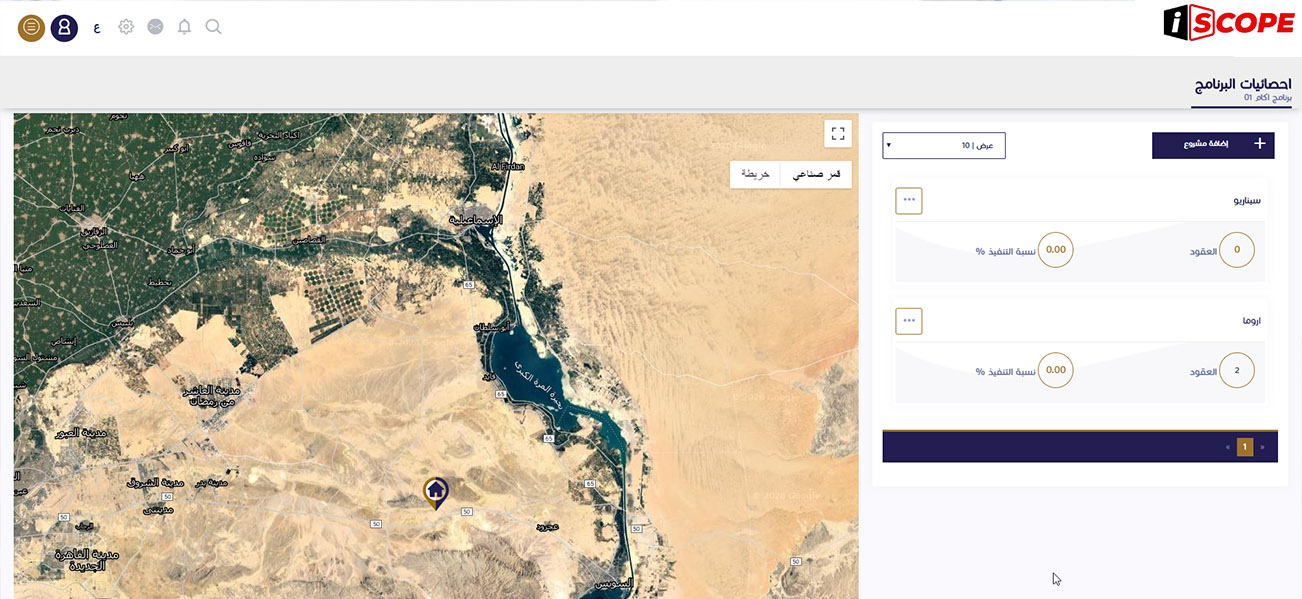Select the احصائيات البرنامج tab heading
Screen dimensions: 1302x599
[1241, 84]
